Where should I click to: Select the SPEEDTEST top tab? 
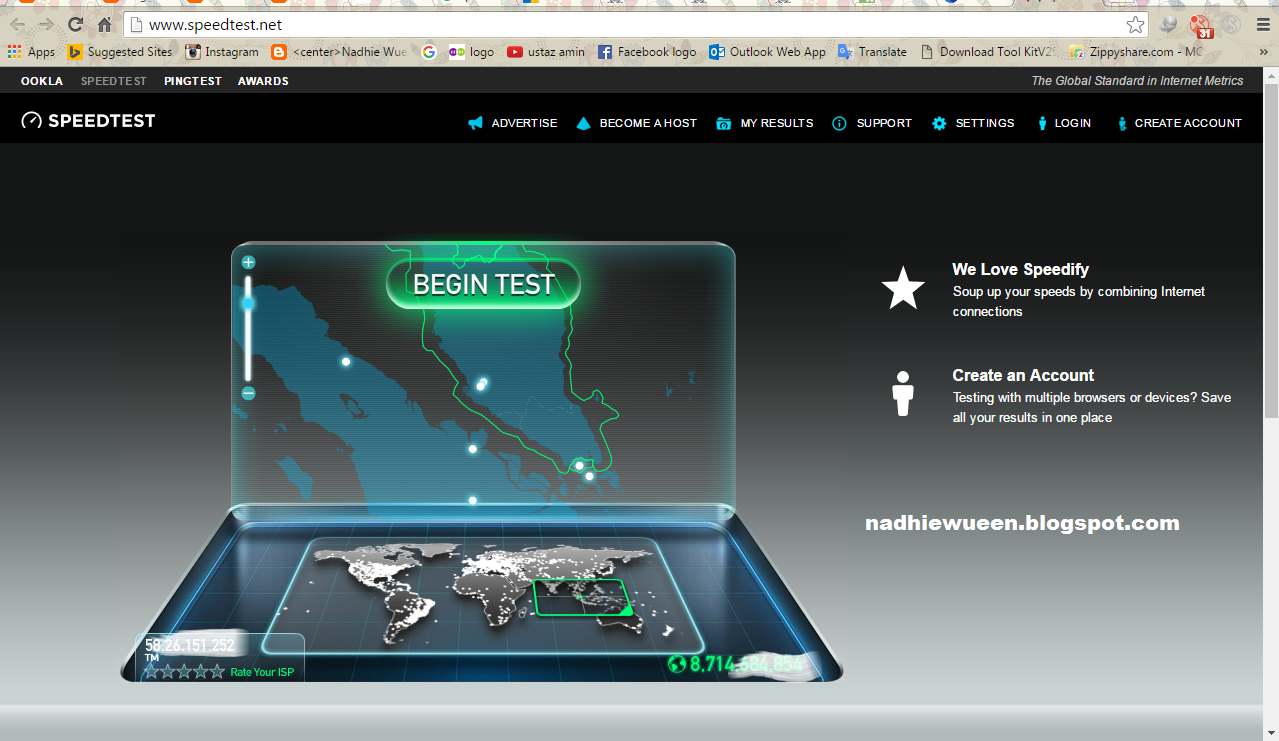point(114,81)
